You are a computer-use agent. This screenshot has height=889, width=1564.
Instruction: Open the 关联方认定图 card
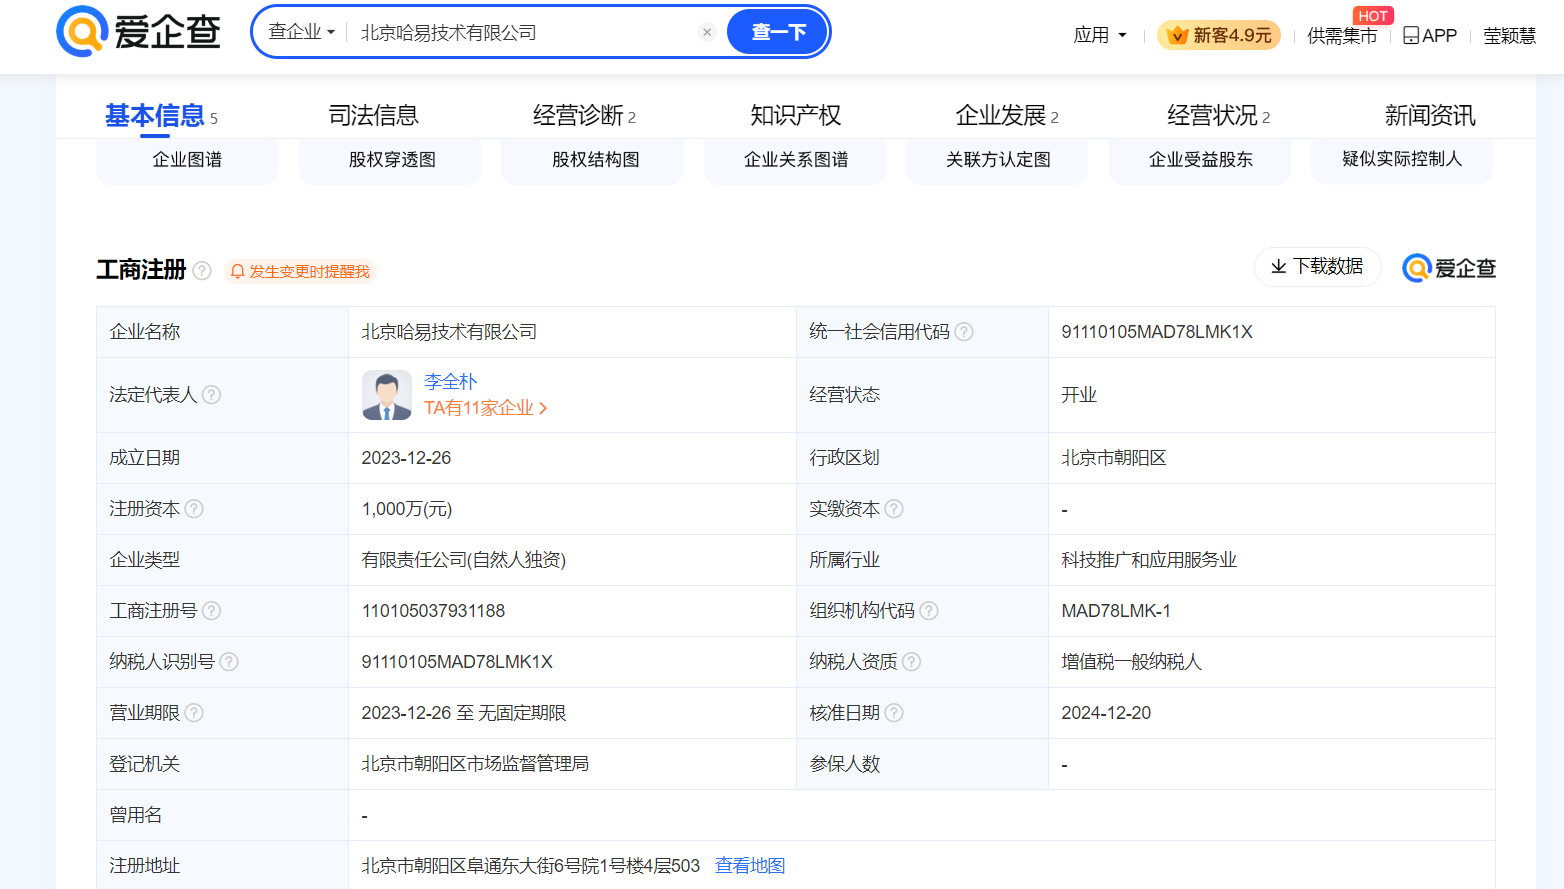coord(998,160)
